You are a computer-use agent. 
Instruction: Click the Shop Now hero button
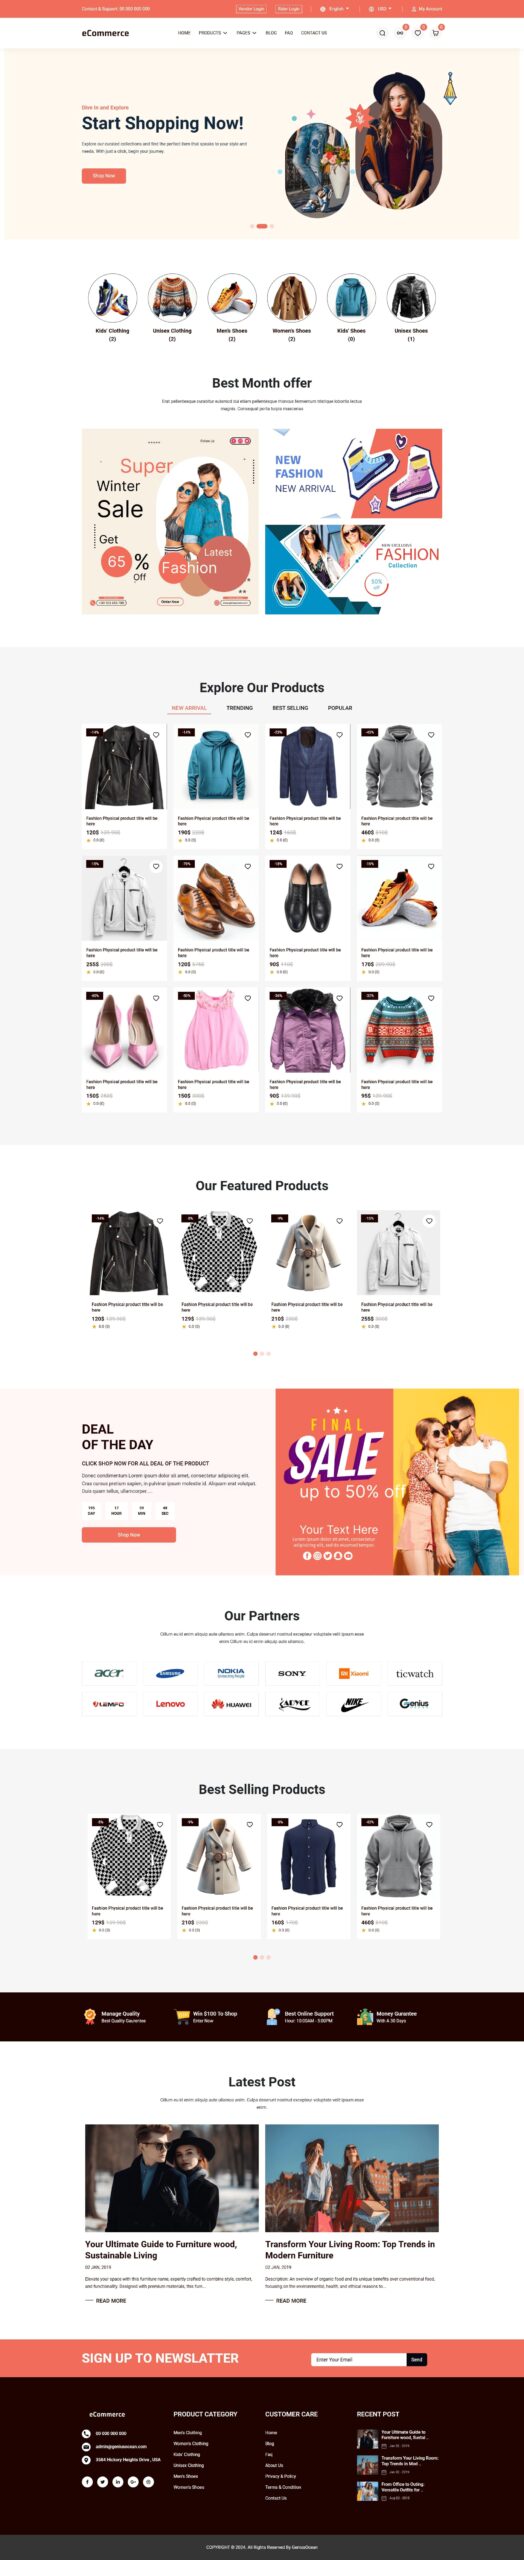(x=104, y=175)
